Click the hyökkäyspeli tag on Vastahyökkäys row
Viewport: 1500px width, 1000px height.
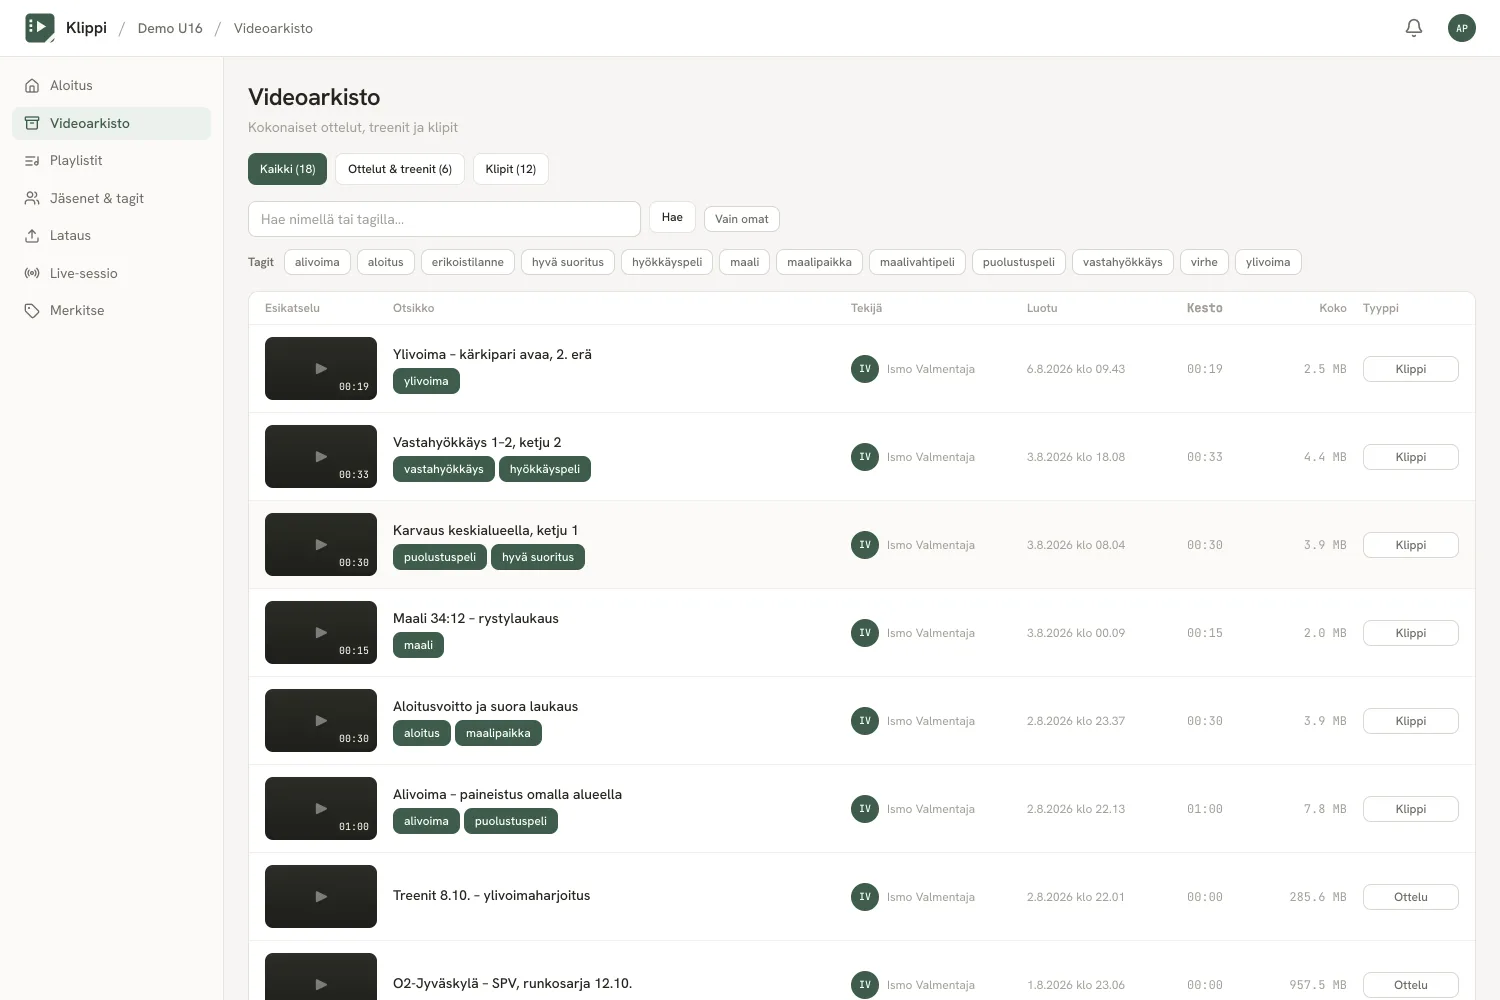click(x=545, y=469)
